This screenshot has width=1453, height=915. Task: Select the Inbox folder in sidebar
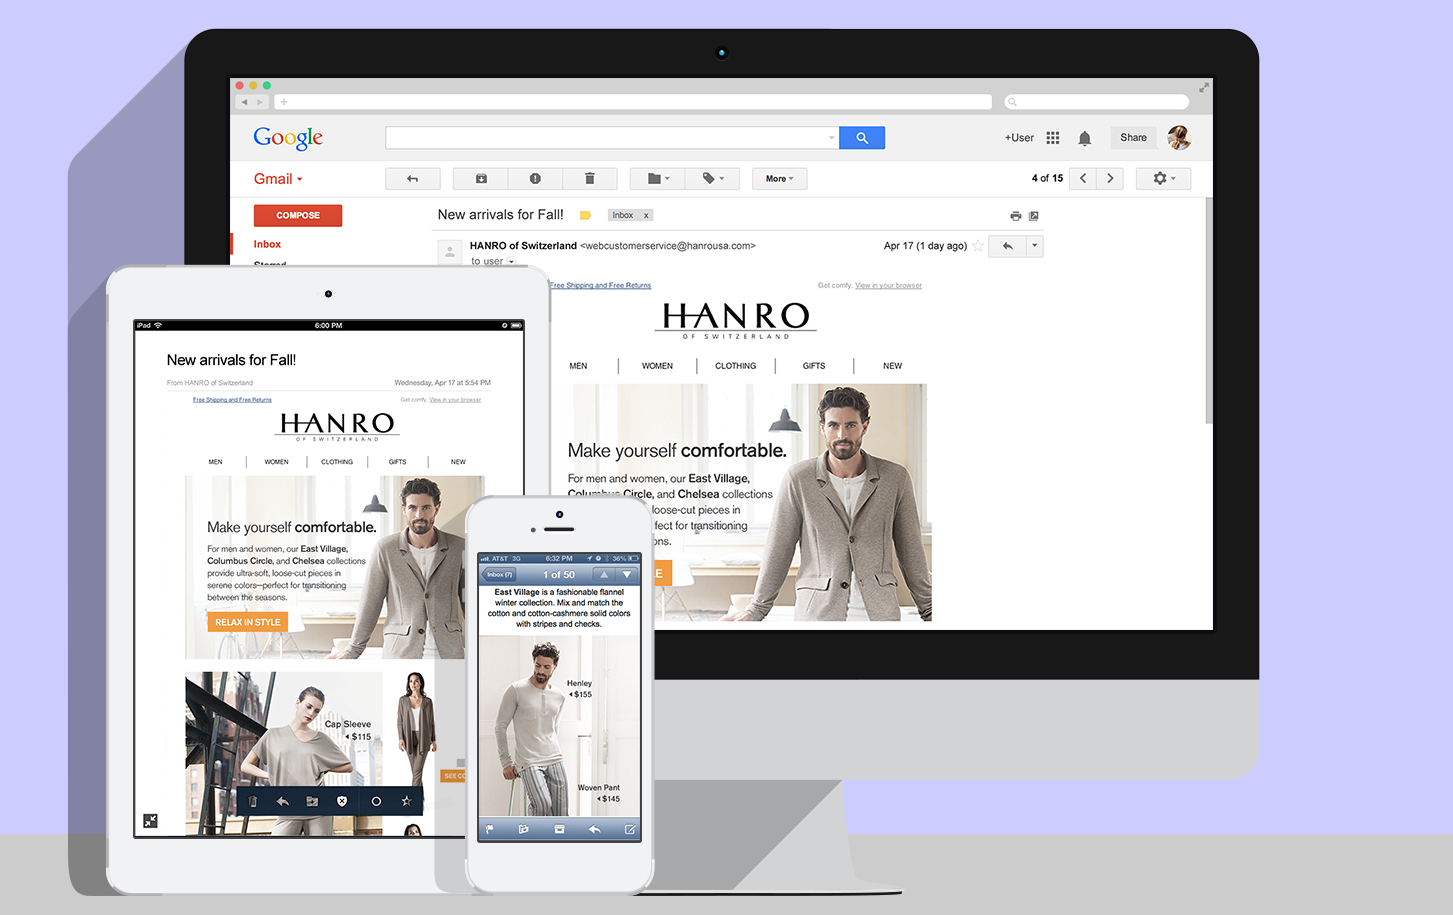[x=267, y=244]
